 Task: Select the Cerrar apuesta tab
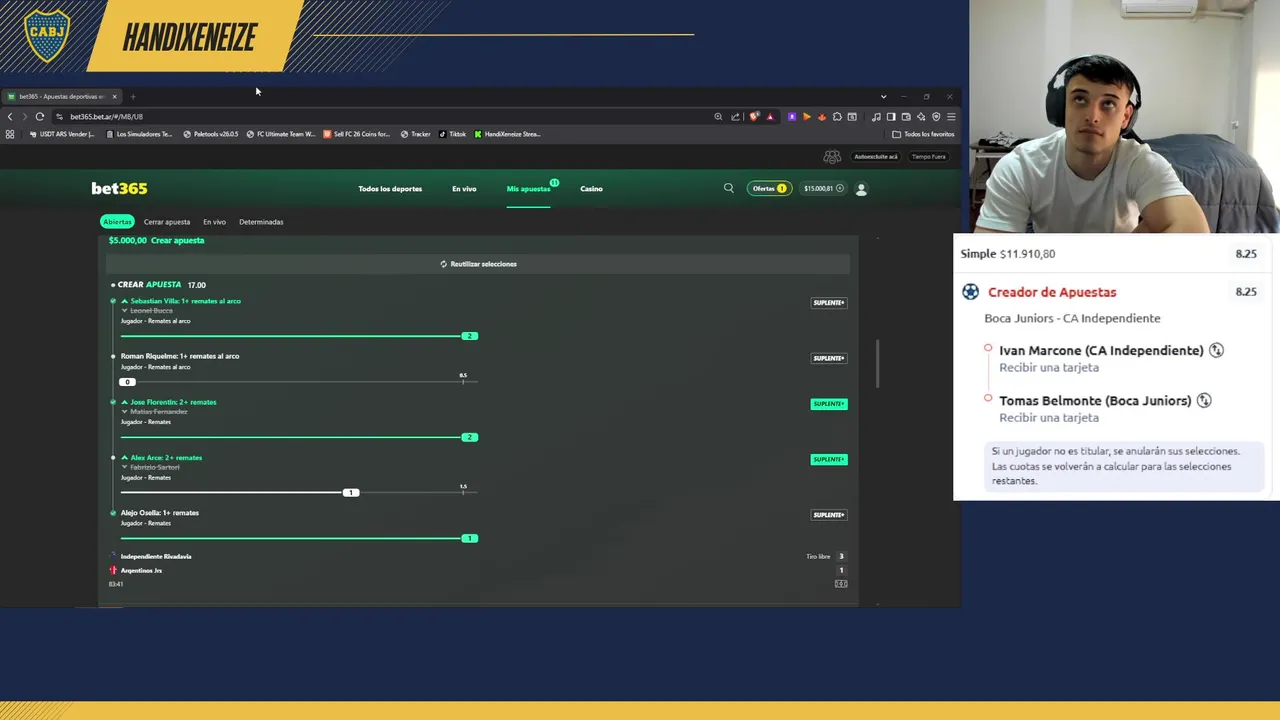pos(167,222)
